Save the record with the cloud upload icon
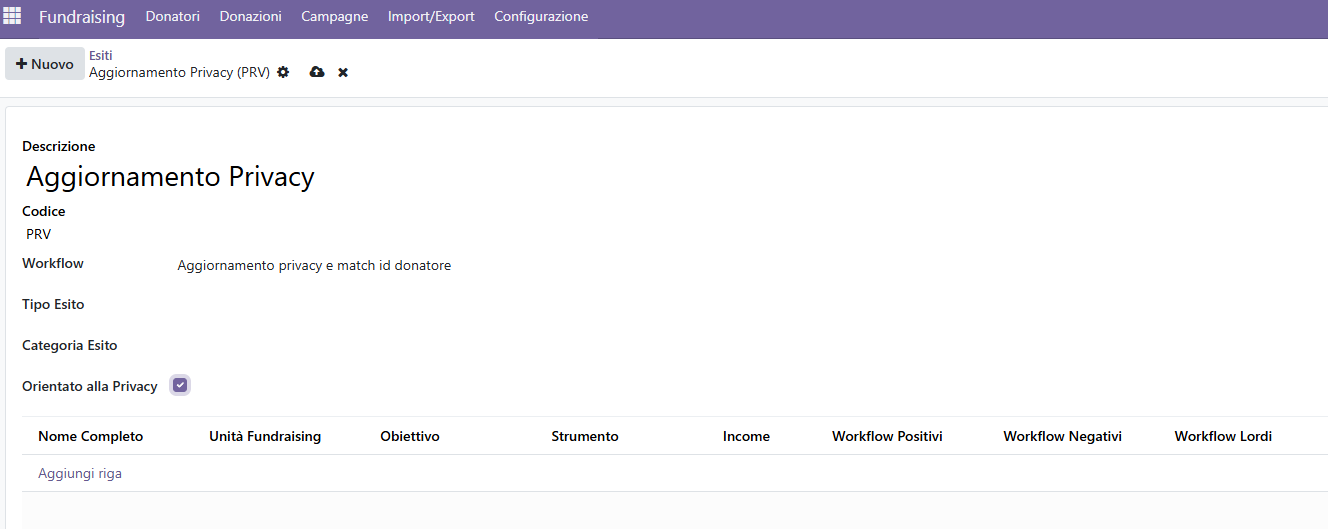Image resolution: width=1328 pixels, height=529 pixels. [317, 72]
